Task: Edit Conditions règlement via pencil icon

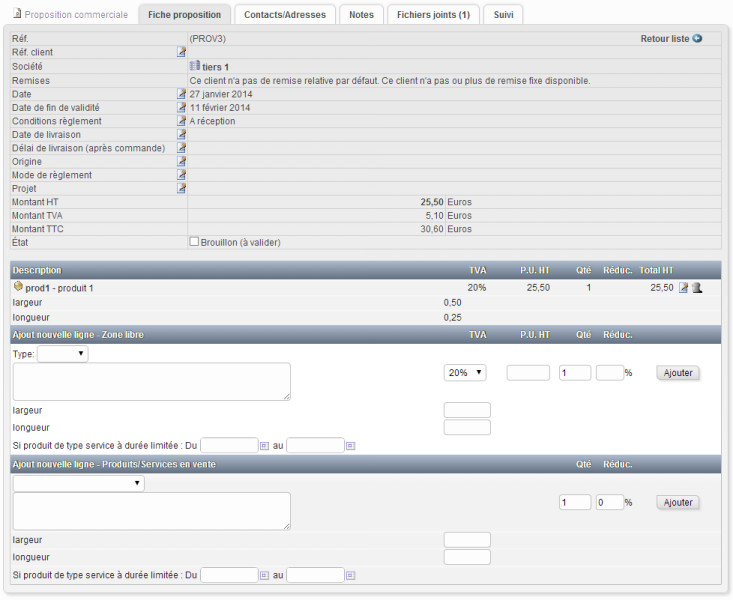Action: click(181, 121)
